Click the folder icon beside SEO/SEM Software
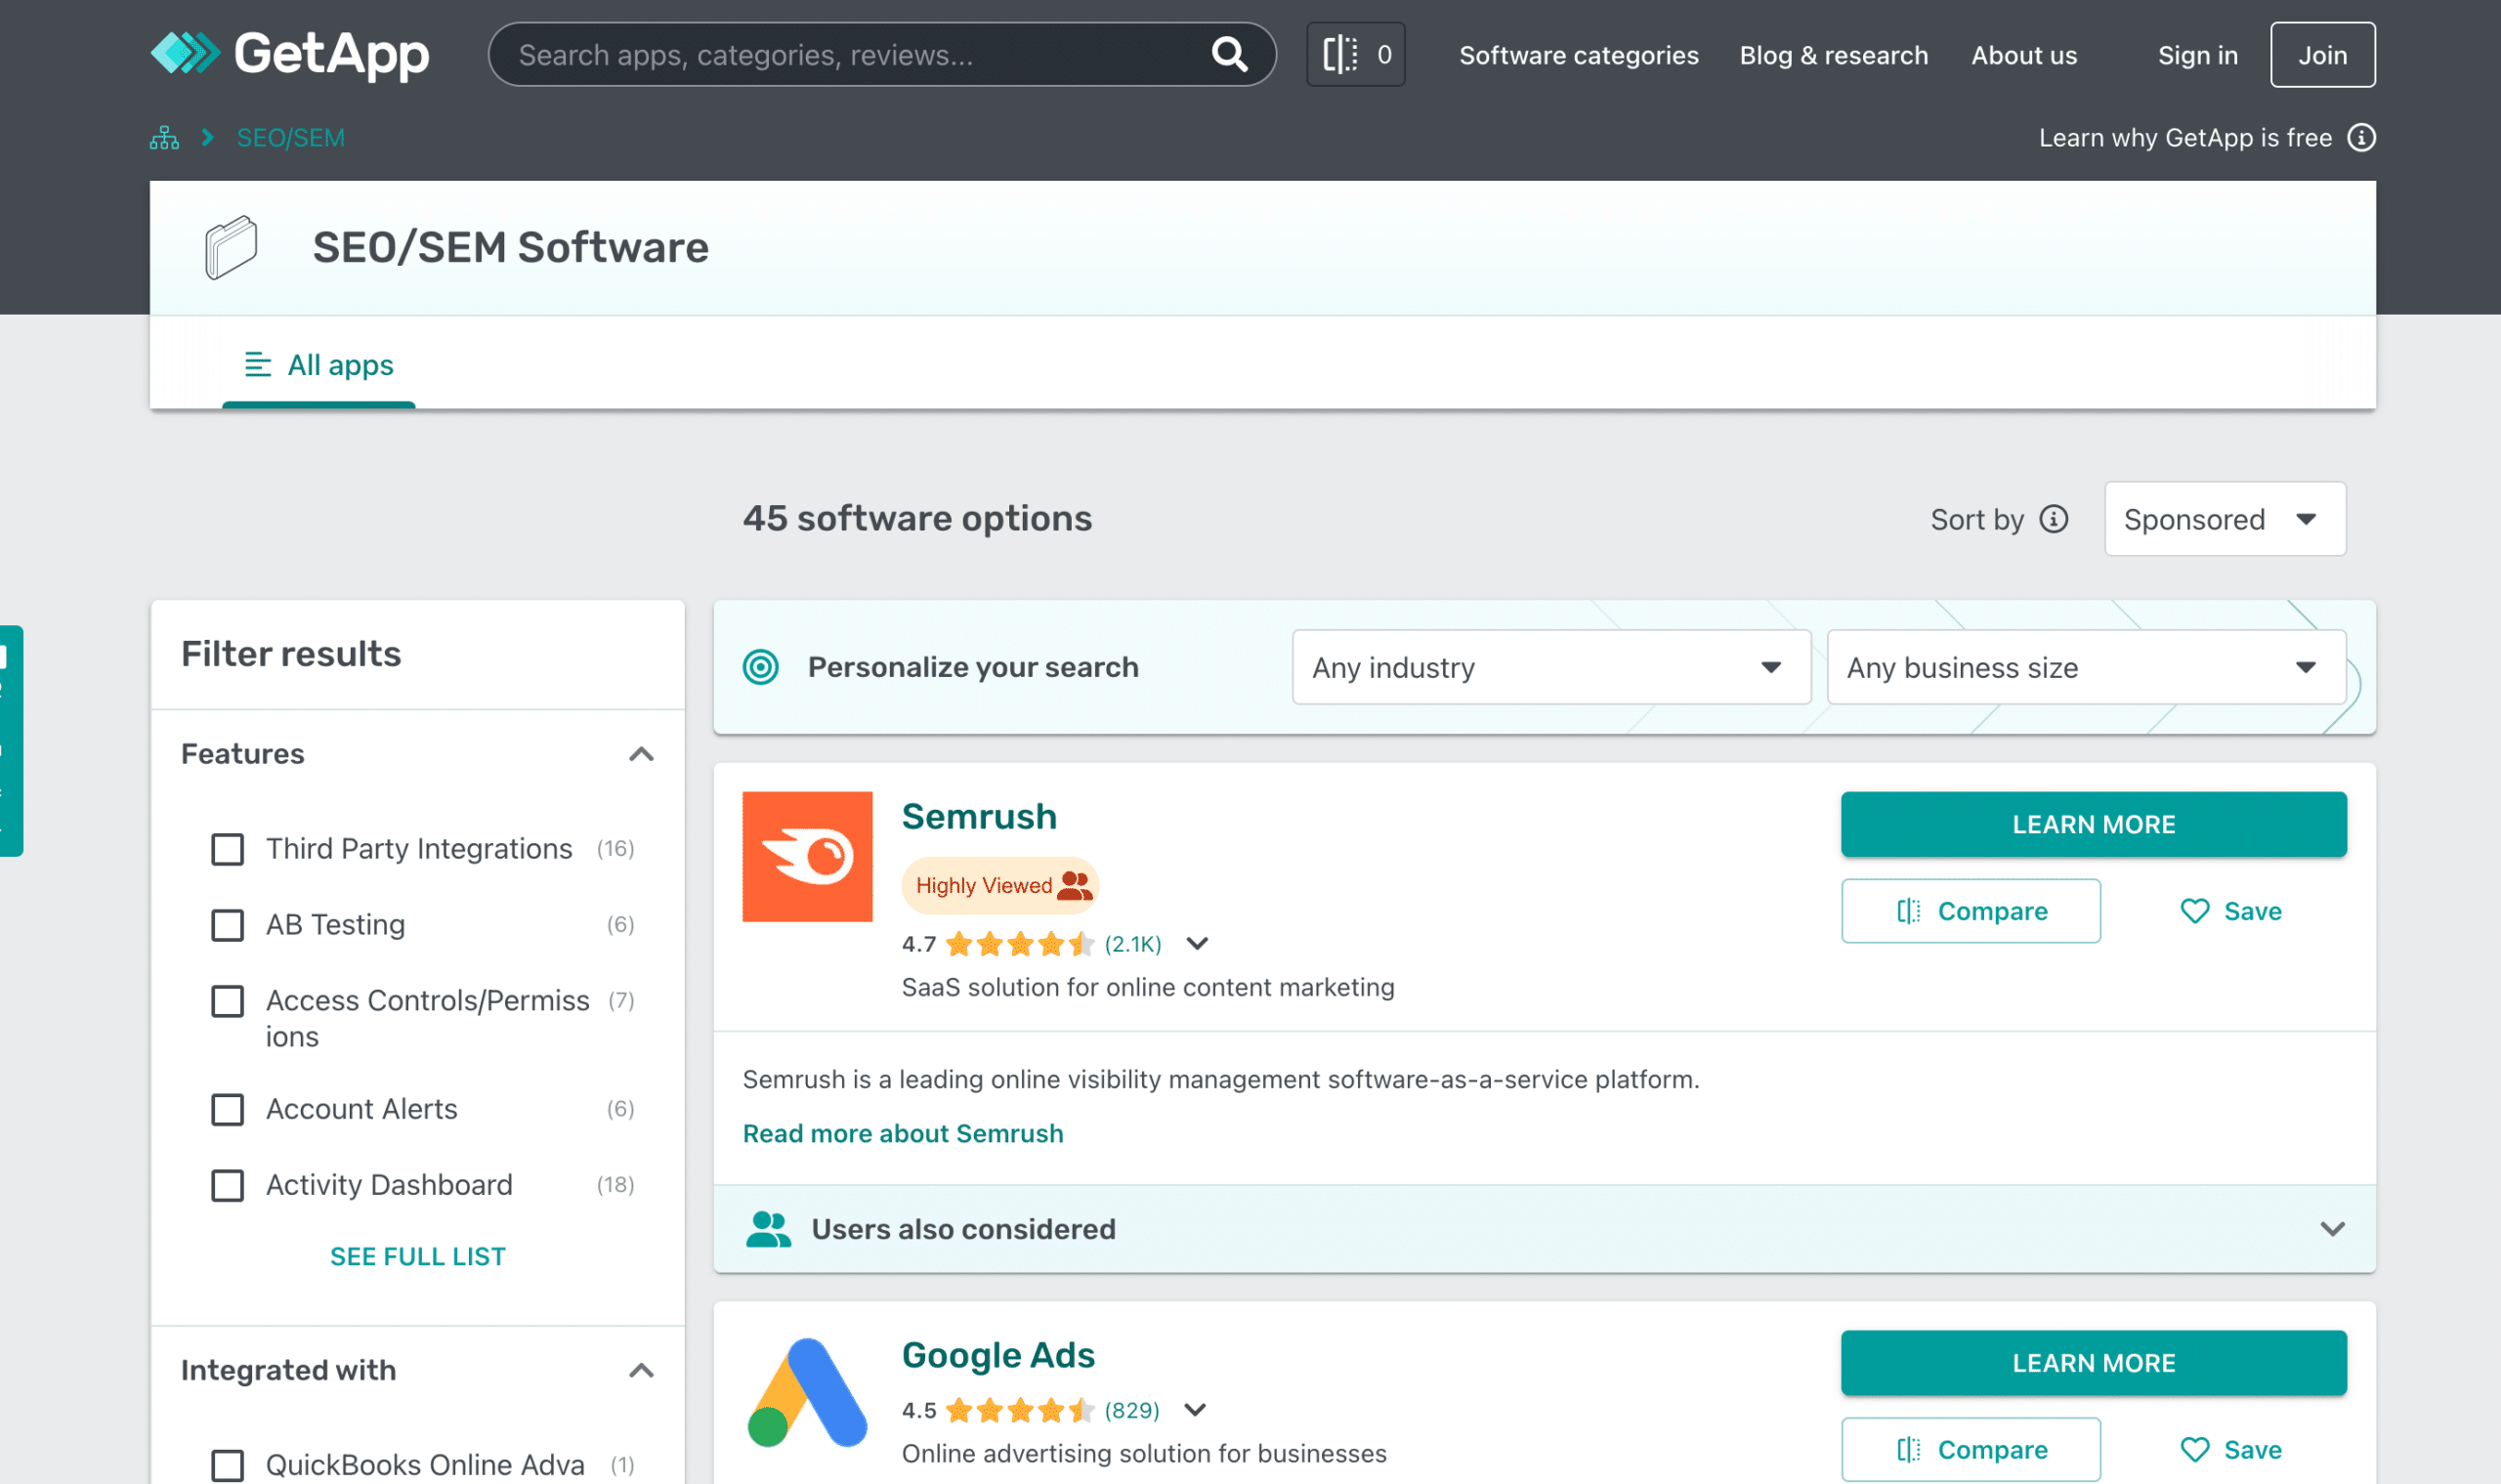Screen dimensions: 2501x1484 [x=231, y=247]
